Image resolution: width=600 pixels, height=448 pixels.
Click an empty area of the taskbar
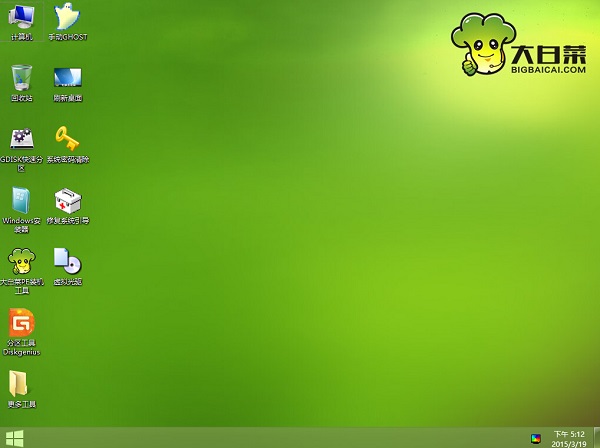click(x=268, y=438)
